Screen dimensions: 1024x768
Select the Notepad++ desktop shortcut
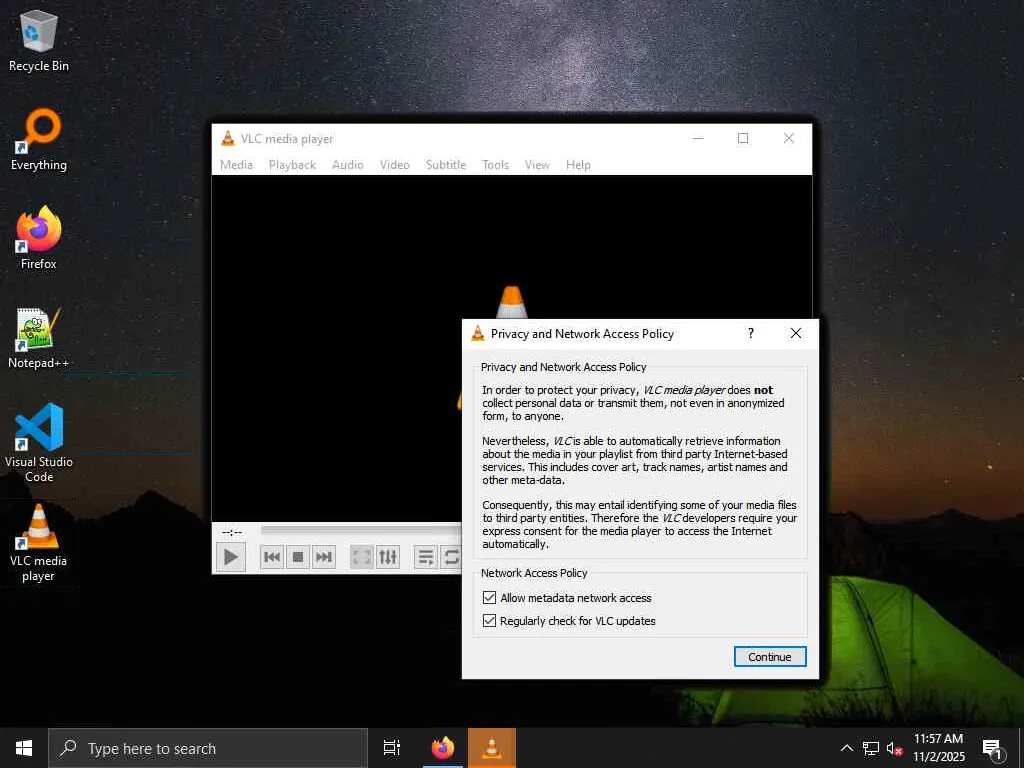[x=39, y=338]
